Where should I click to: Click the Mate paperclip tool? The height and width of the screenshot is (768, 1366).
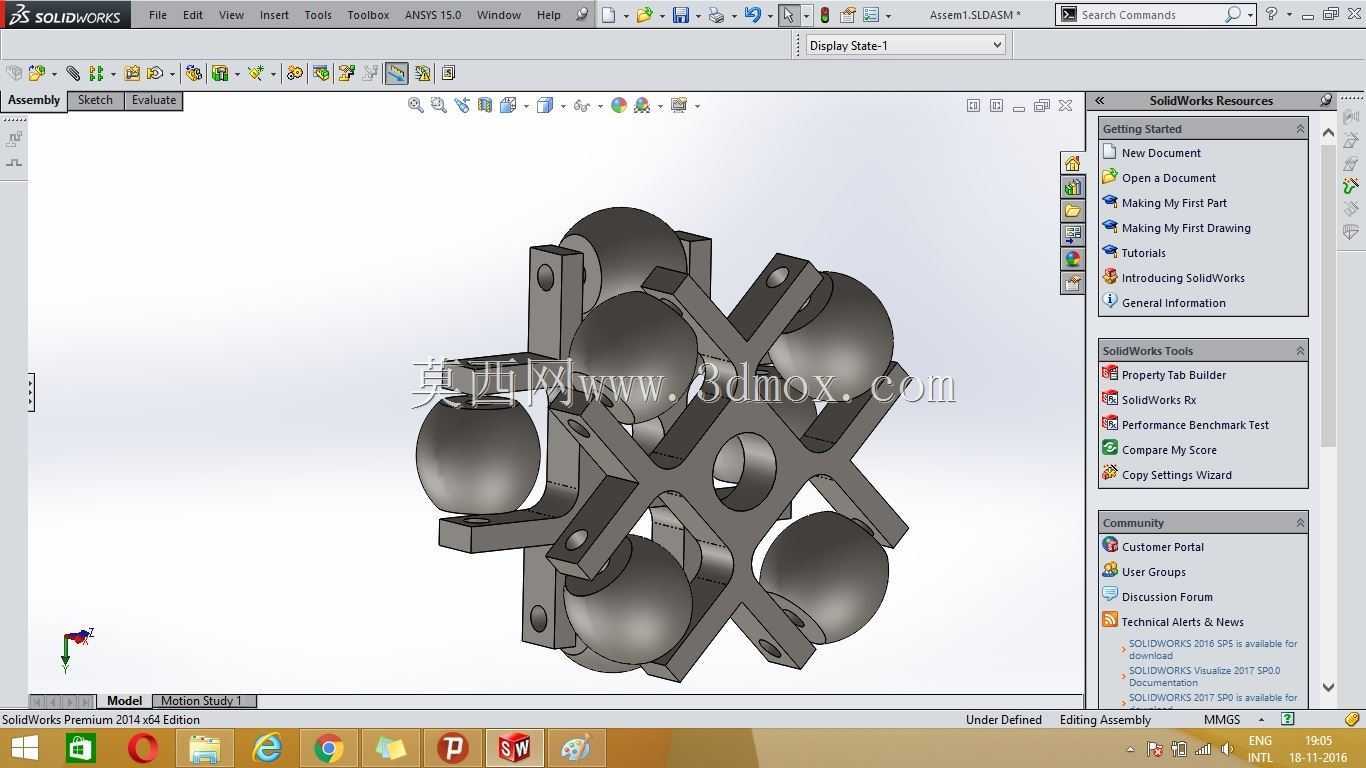[73, 73]
